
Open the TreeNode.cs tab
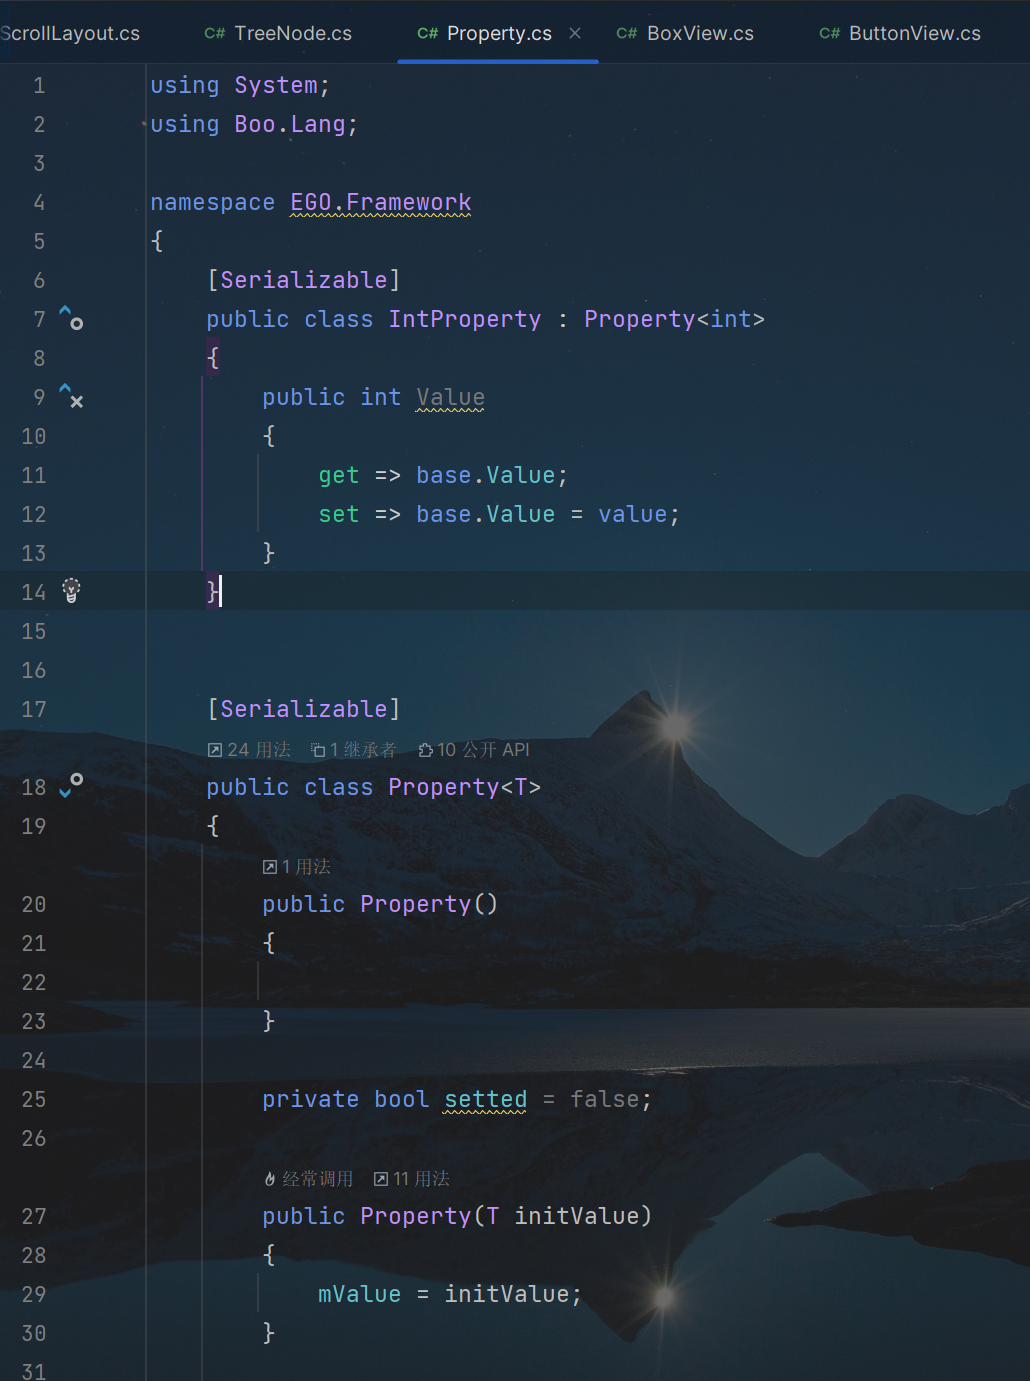(x=292, y=33)
